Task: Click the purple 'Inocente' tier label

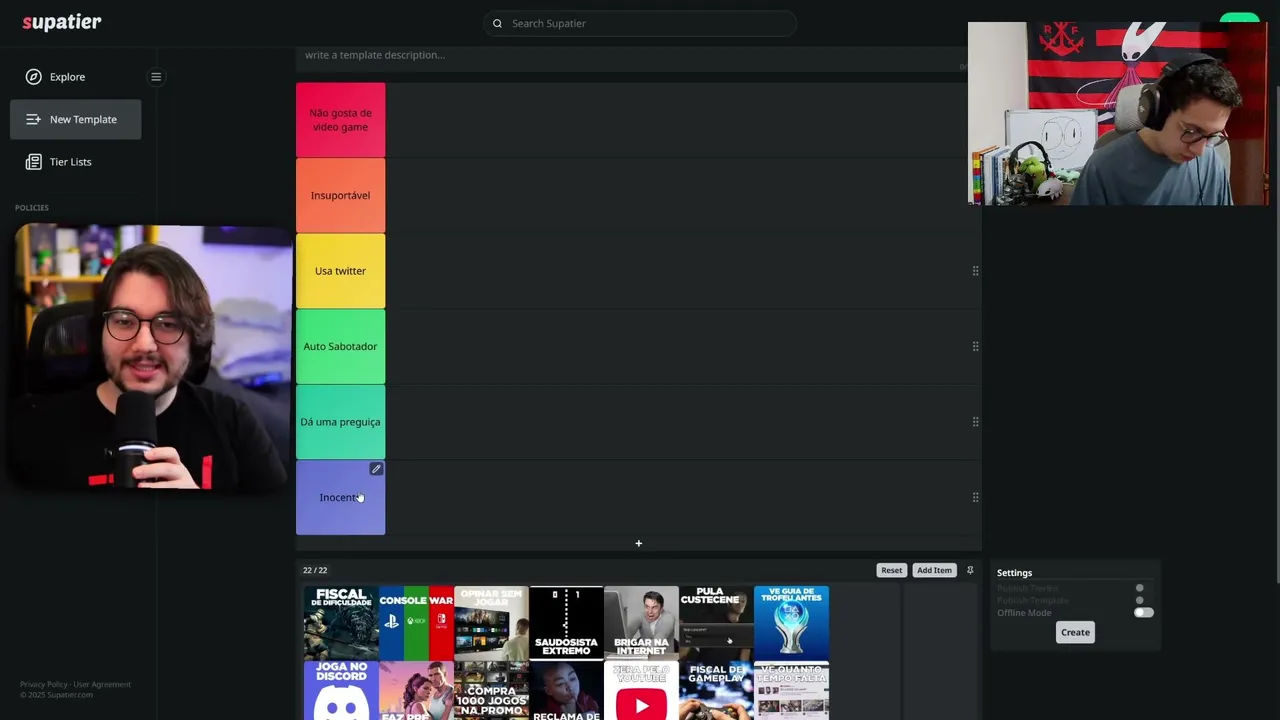Action: pos(340,497)
